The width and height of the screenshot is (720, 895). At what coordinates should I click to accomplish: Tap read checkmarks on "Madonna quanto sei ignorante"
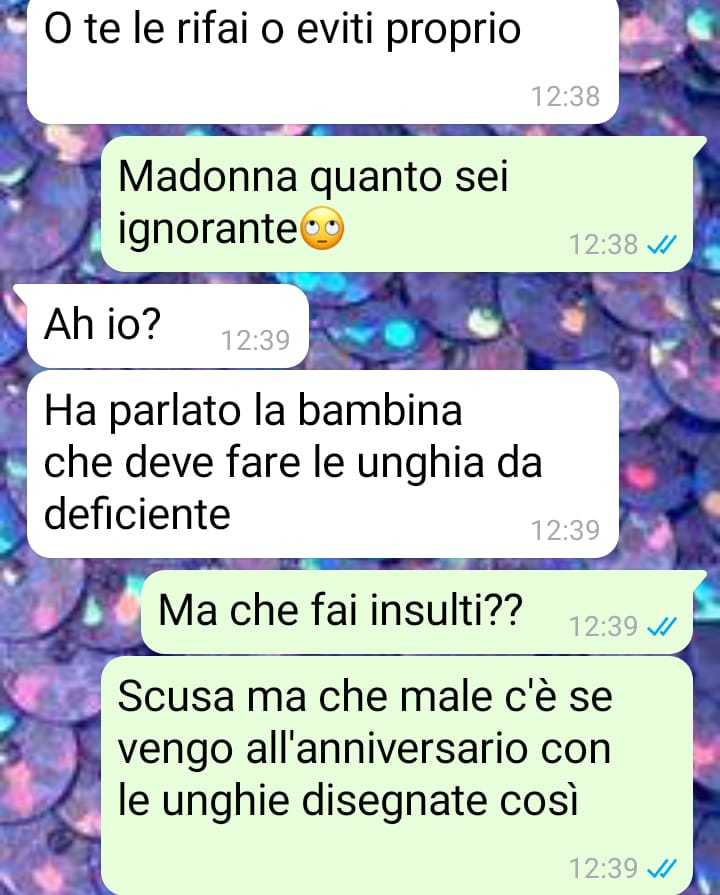662,245
